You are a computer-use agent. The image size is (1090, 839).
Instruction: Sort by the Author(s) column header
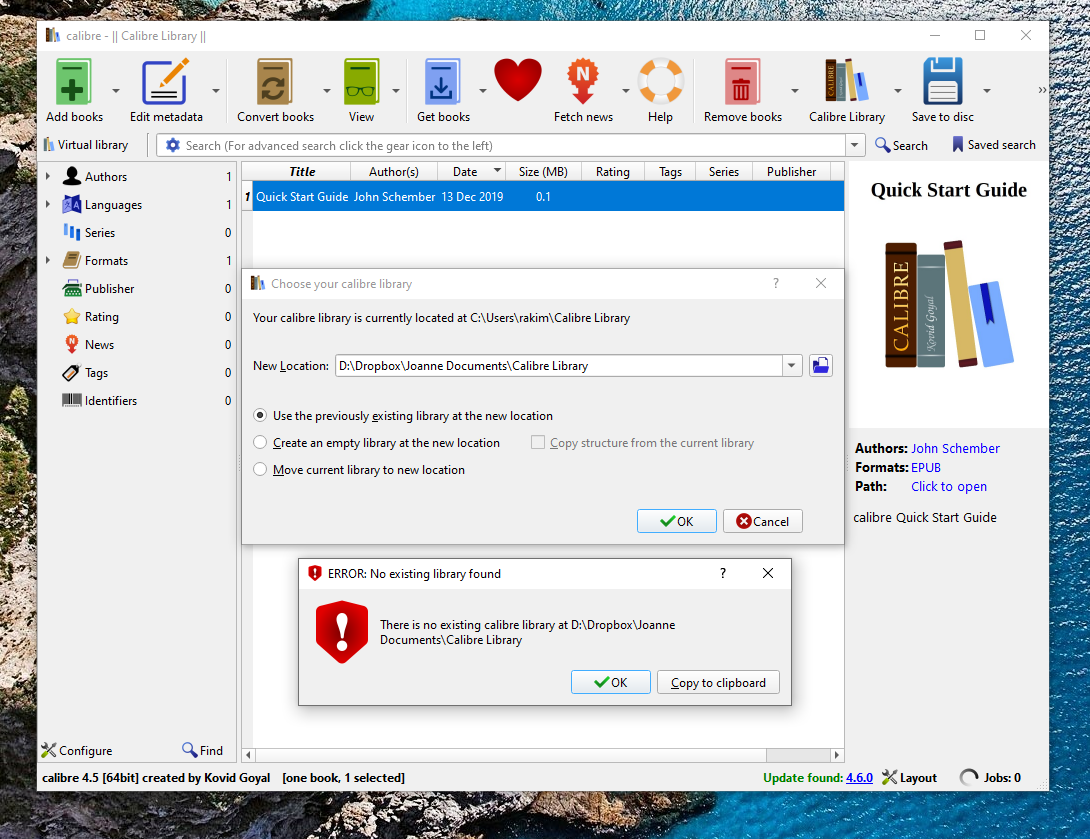click(x=394, y=172)
